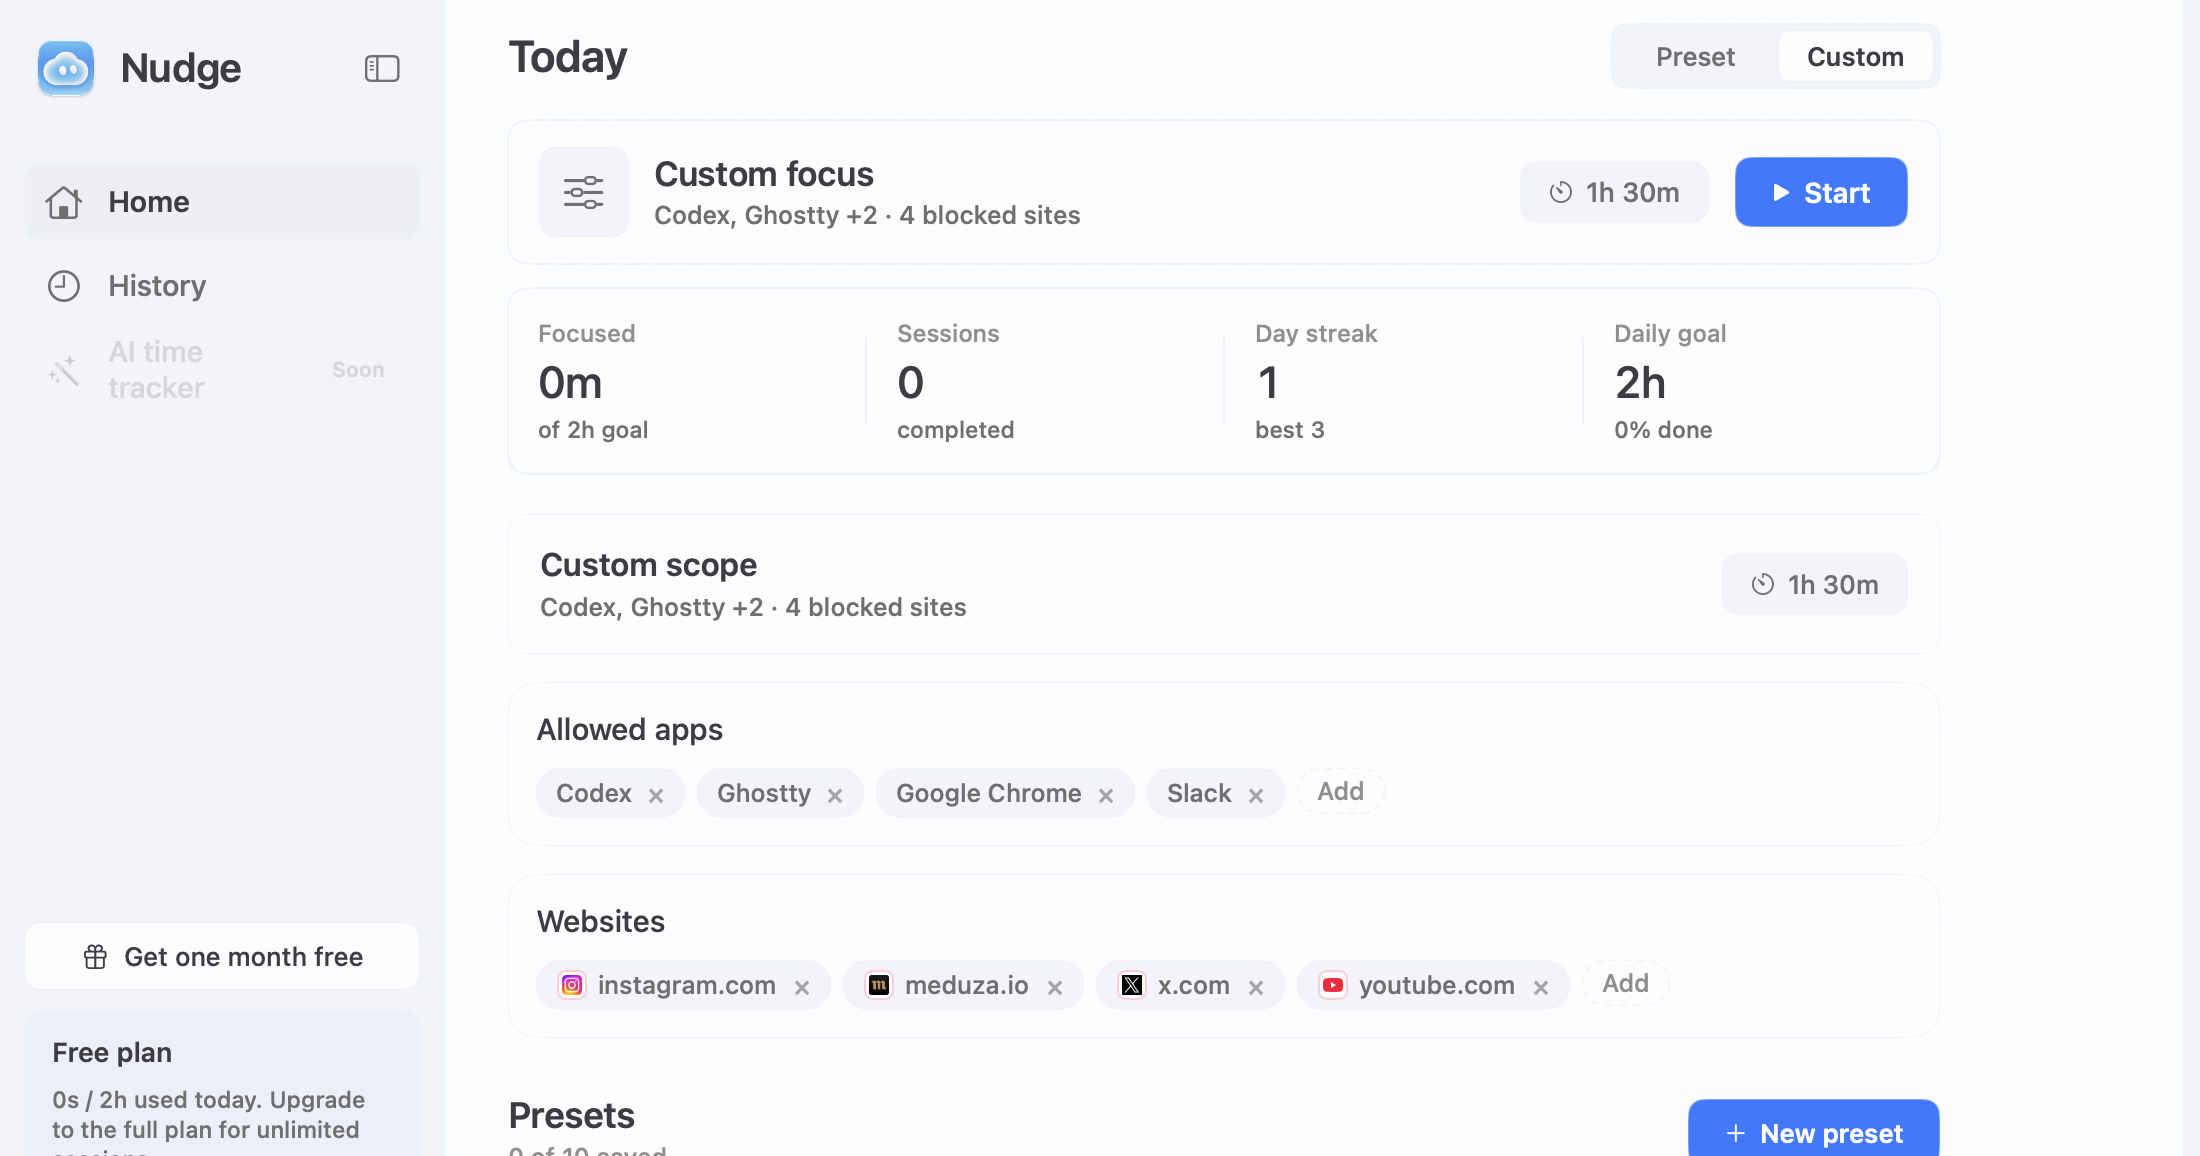This screenshot has height=1156, width=2200.
Task: Click the Presets heading
Action: pyautogui.click(x=572, y=1115)
